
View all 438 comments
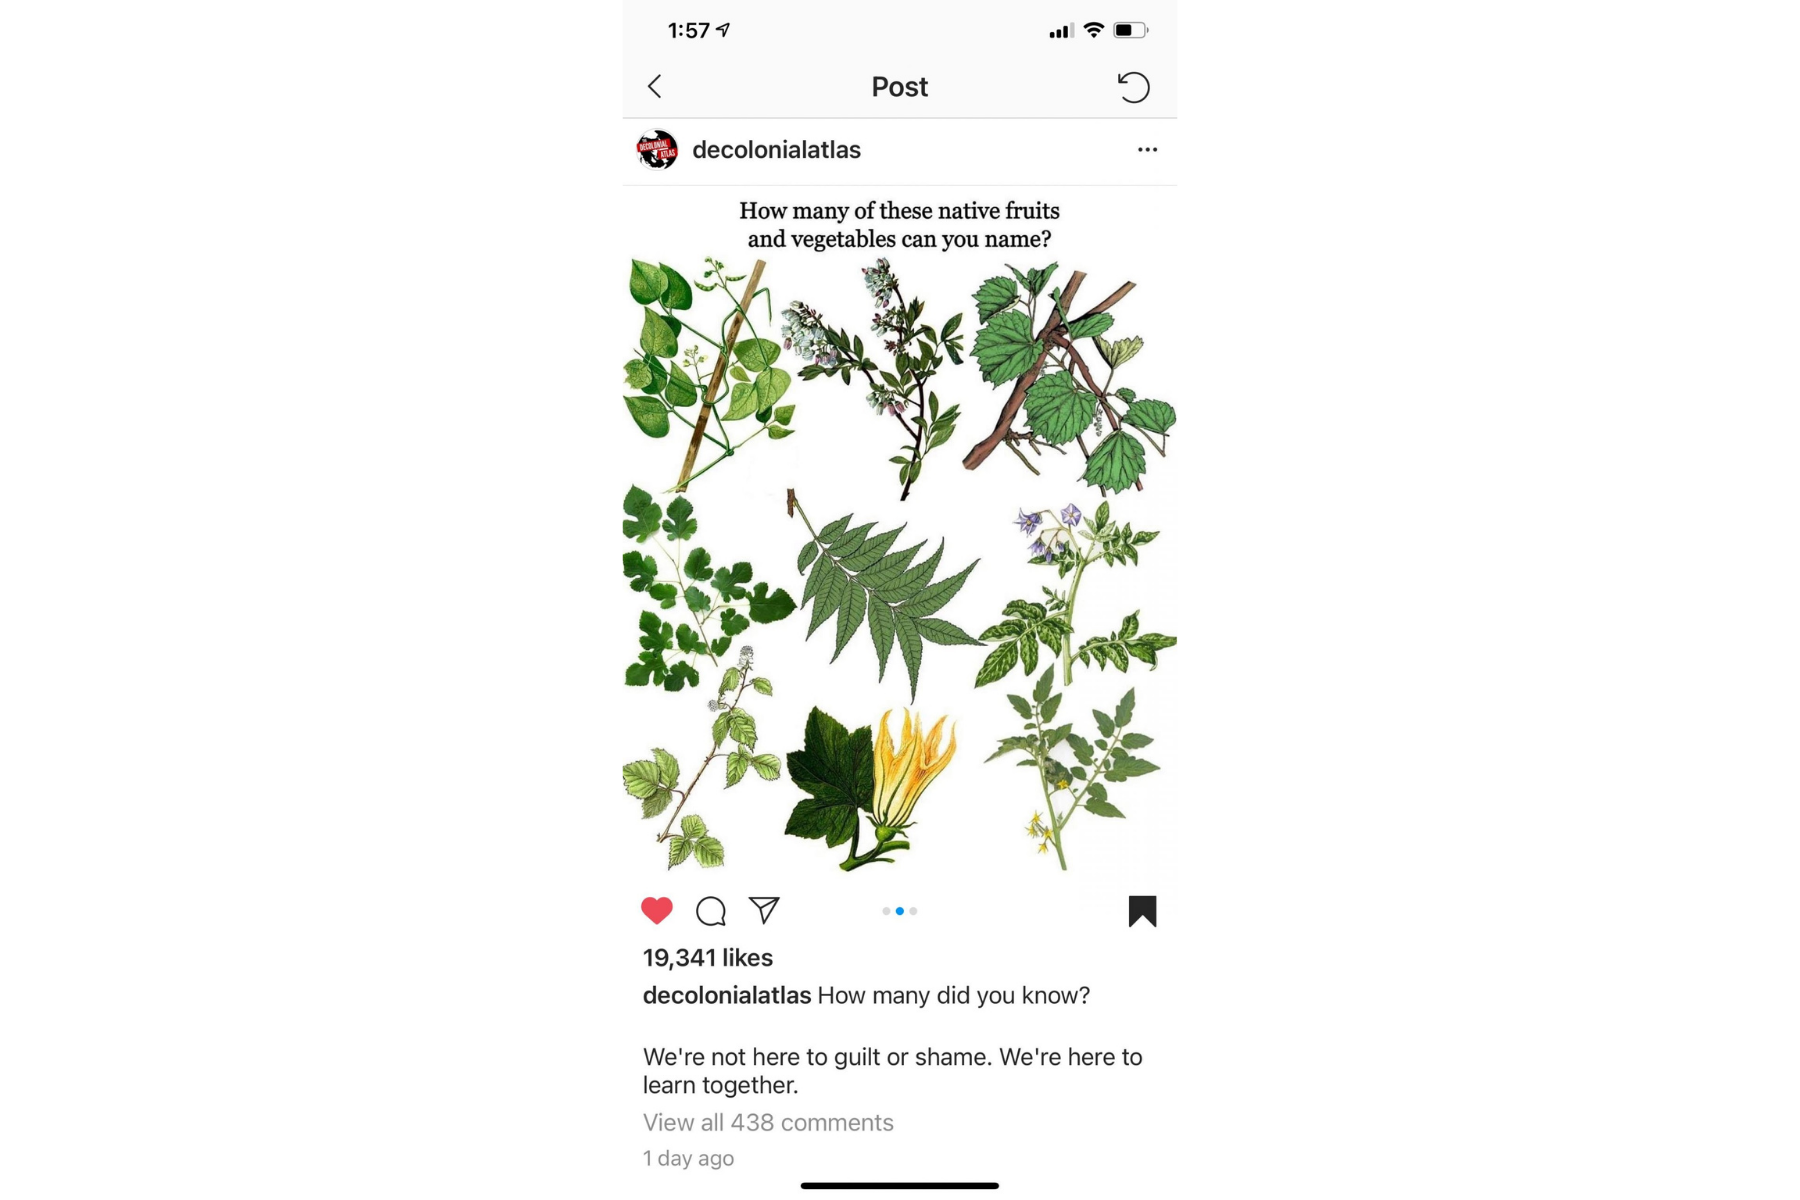tap(767, 1123)
